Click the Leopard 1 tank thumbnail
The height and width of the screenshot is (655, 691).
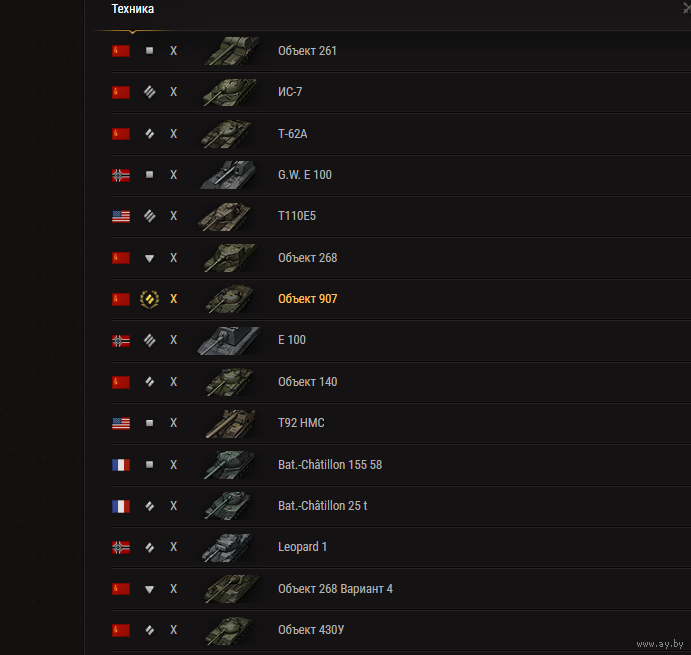(x=227, y=548)
